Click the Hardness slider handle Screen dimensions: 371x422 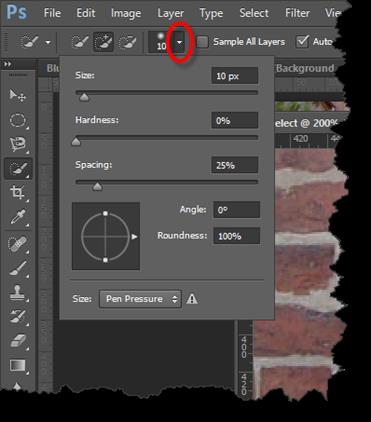click(76, 142)
